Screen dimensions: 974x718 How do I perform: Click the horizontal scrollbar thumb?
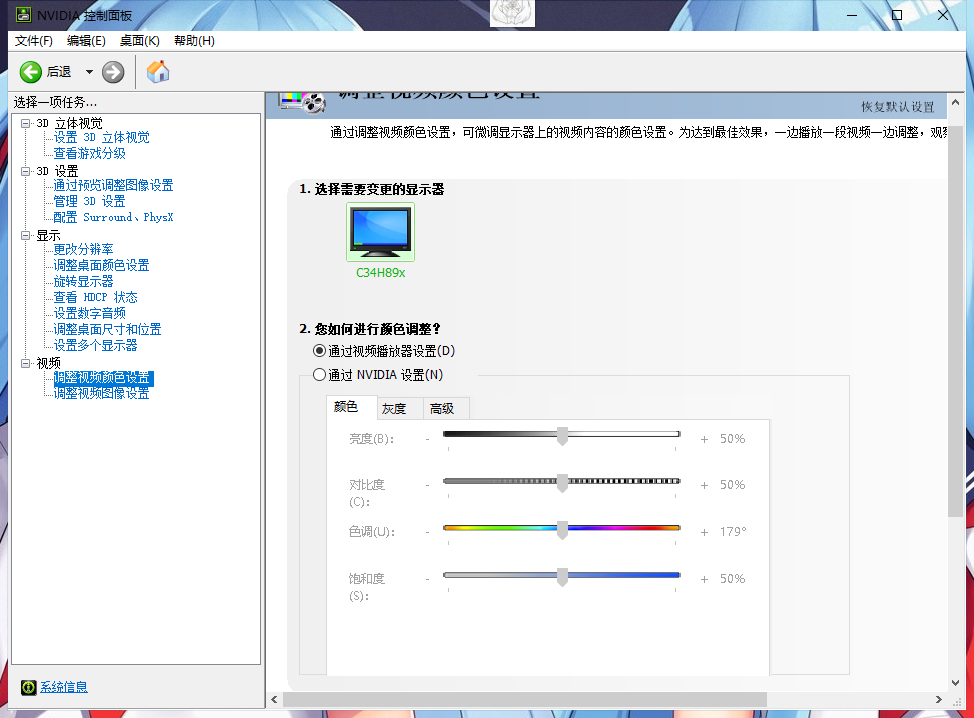pos(525,699)
